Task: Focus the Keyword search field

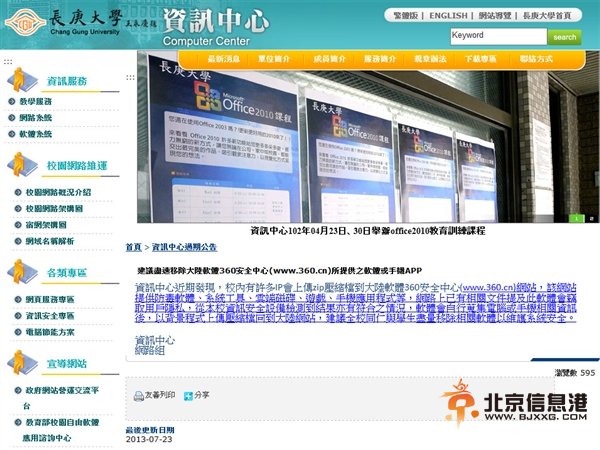Action: (498, 37)
